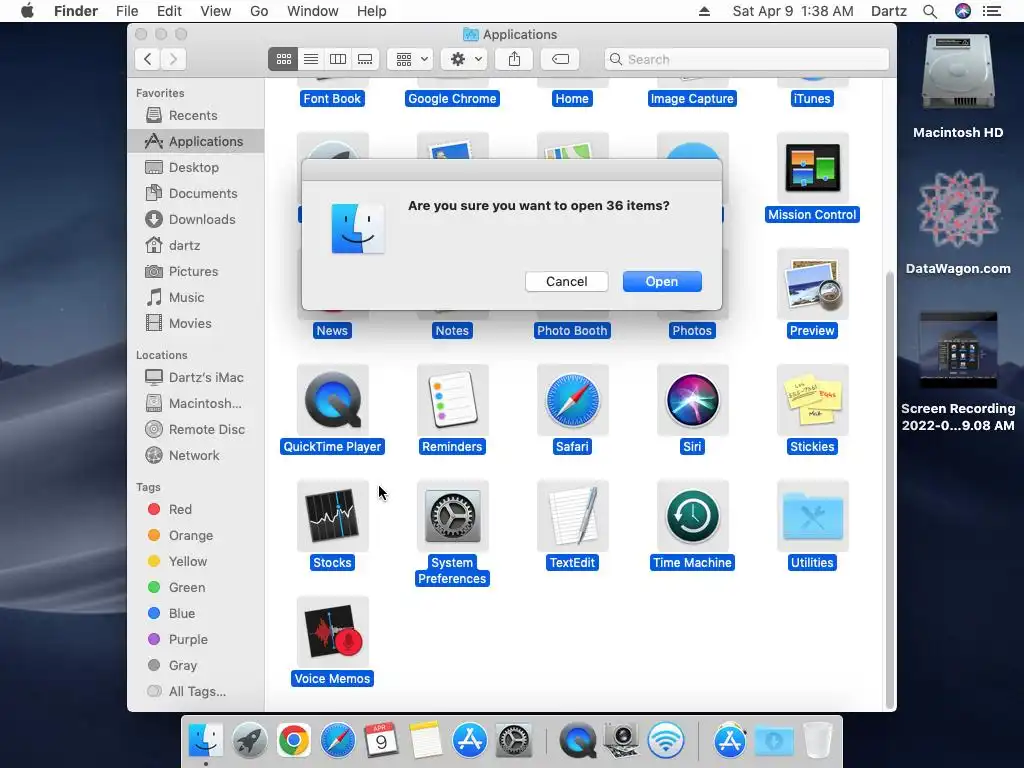1024x768 pixels.
Task: Select Desktop in the sidebar
Action: 195,167
